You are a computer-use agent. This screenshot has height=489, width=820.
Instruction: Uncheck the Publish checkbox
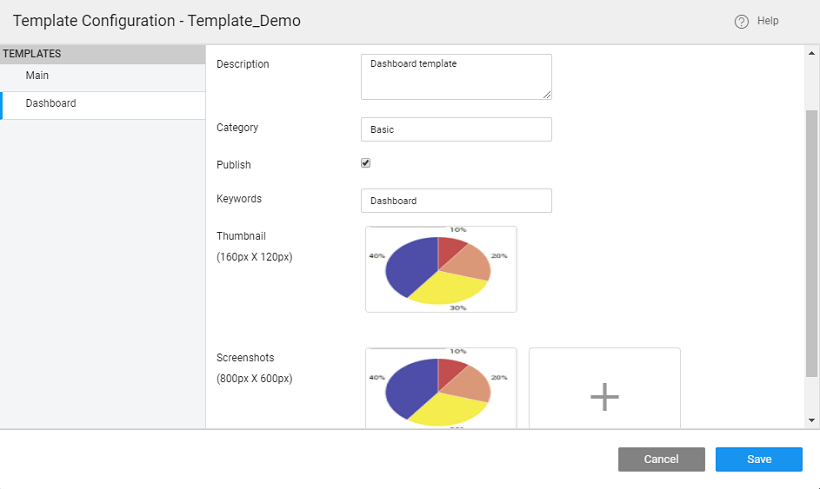pos(366,163)
